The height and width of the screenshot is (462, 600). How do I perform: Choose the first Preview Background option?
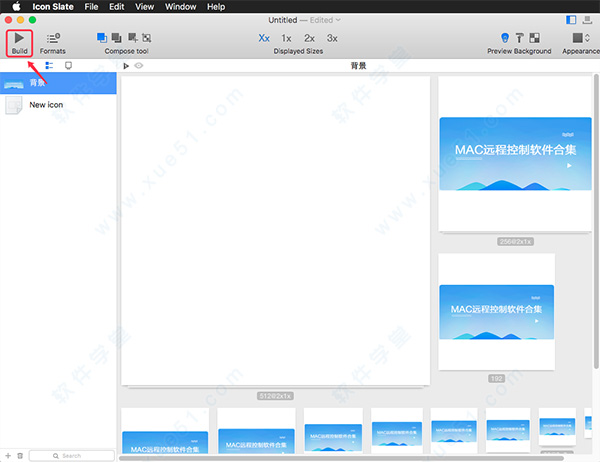(x=503, y=38)
